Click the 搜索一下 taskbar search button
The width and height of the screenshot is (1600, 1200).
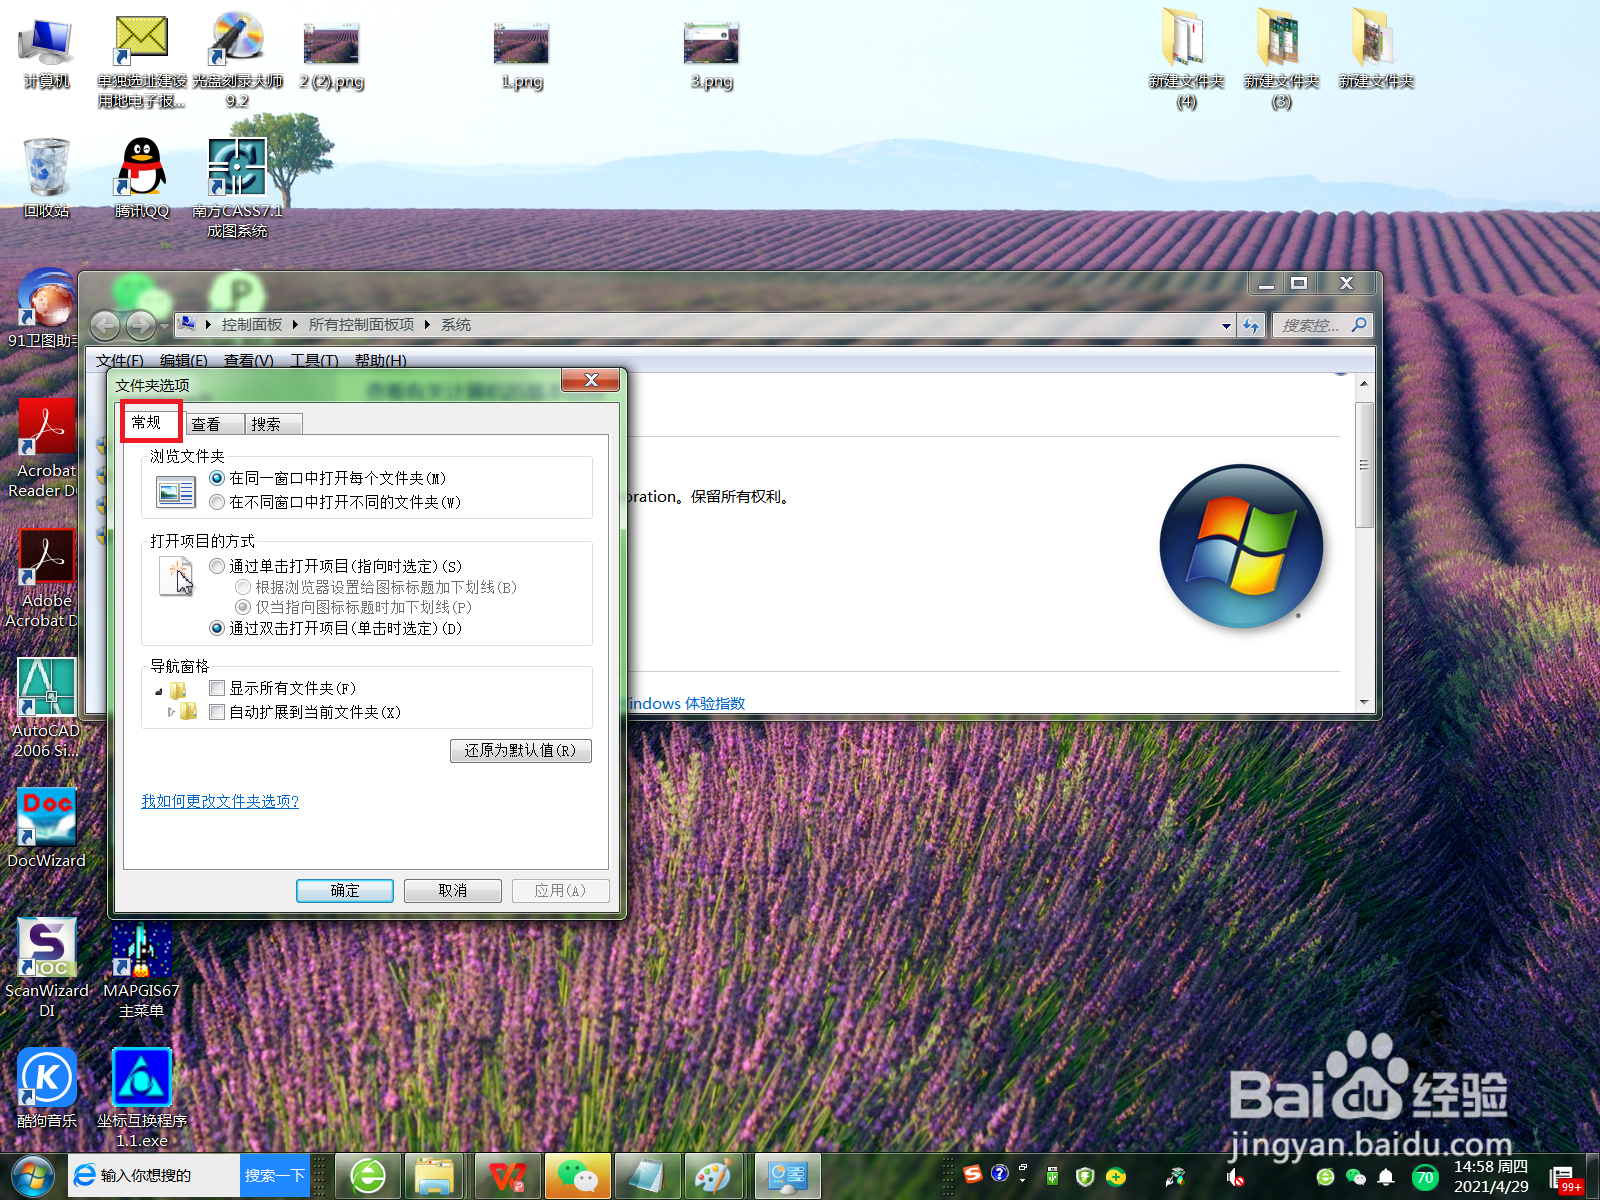274,1176
